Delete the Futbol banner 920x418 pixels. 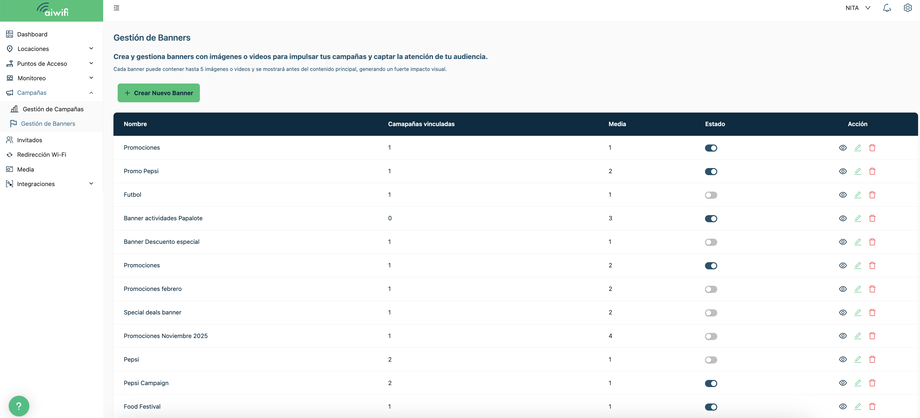(x=872, y=195)
